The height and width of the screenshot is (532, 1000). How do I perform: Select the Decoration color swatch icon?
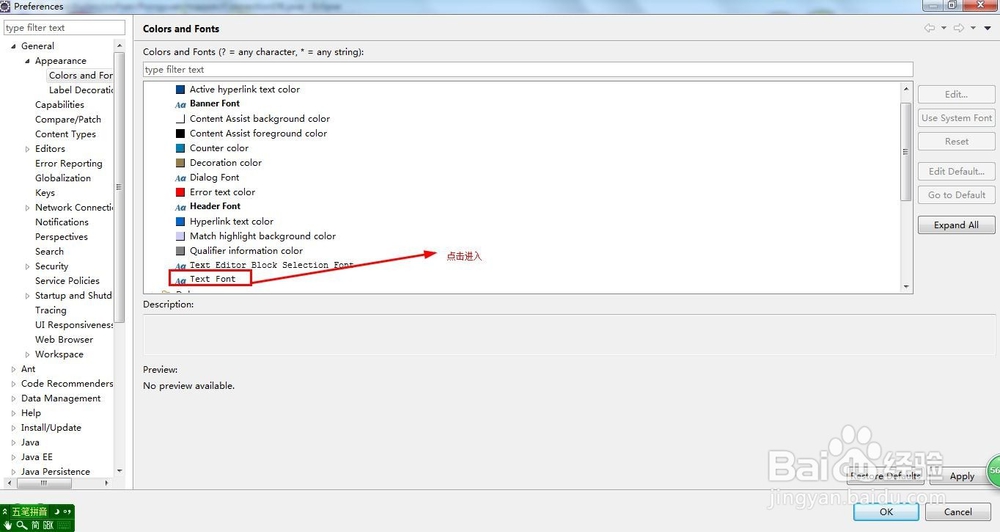point(180,163)
